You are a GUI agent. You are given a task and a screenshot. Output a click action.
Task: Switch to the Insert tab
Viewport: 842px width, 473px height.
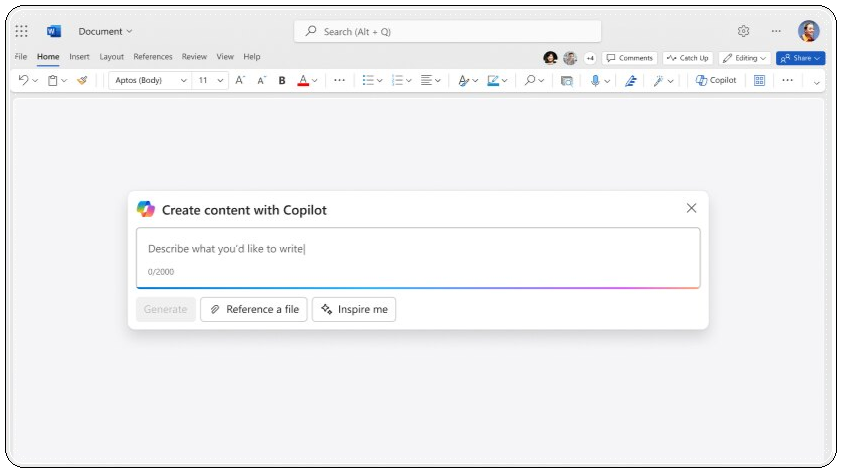tap(79, 56)
